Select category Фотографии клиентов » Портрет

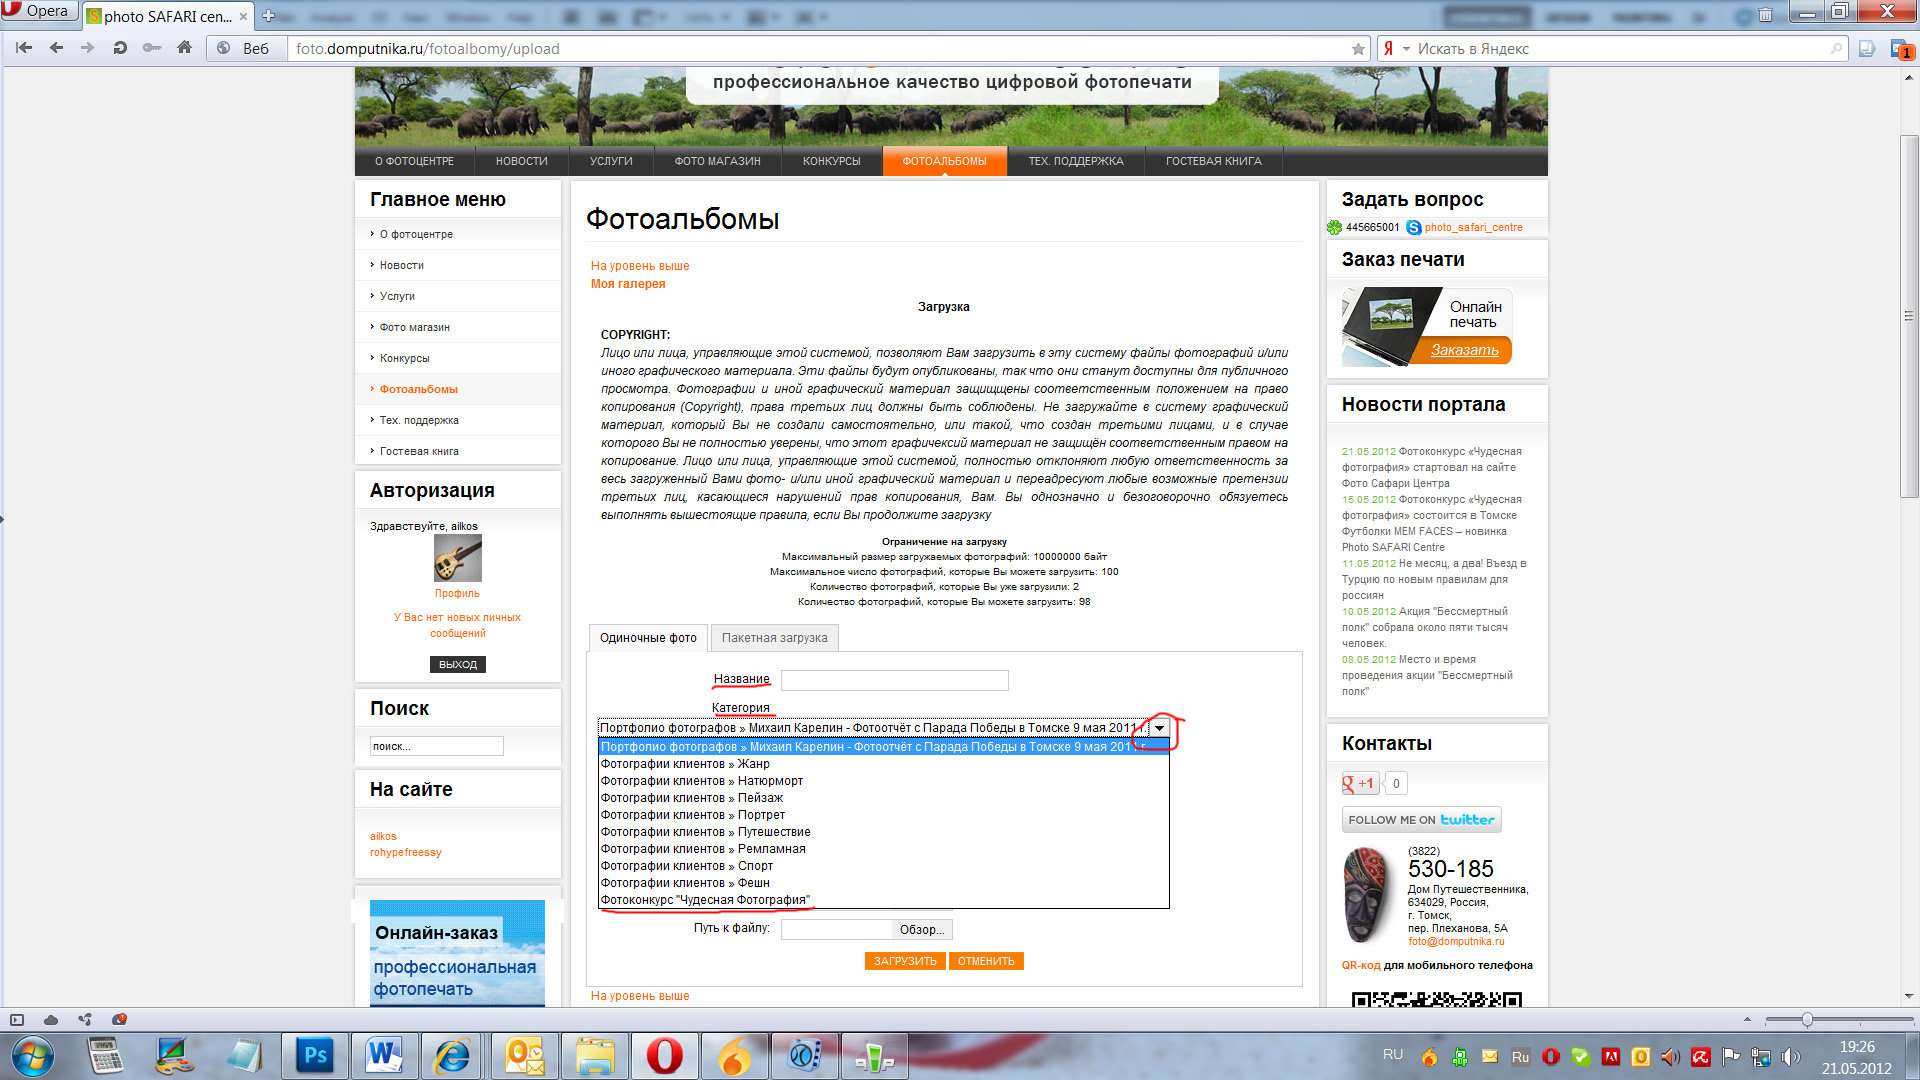click(884, 815)
